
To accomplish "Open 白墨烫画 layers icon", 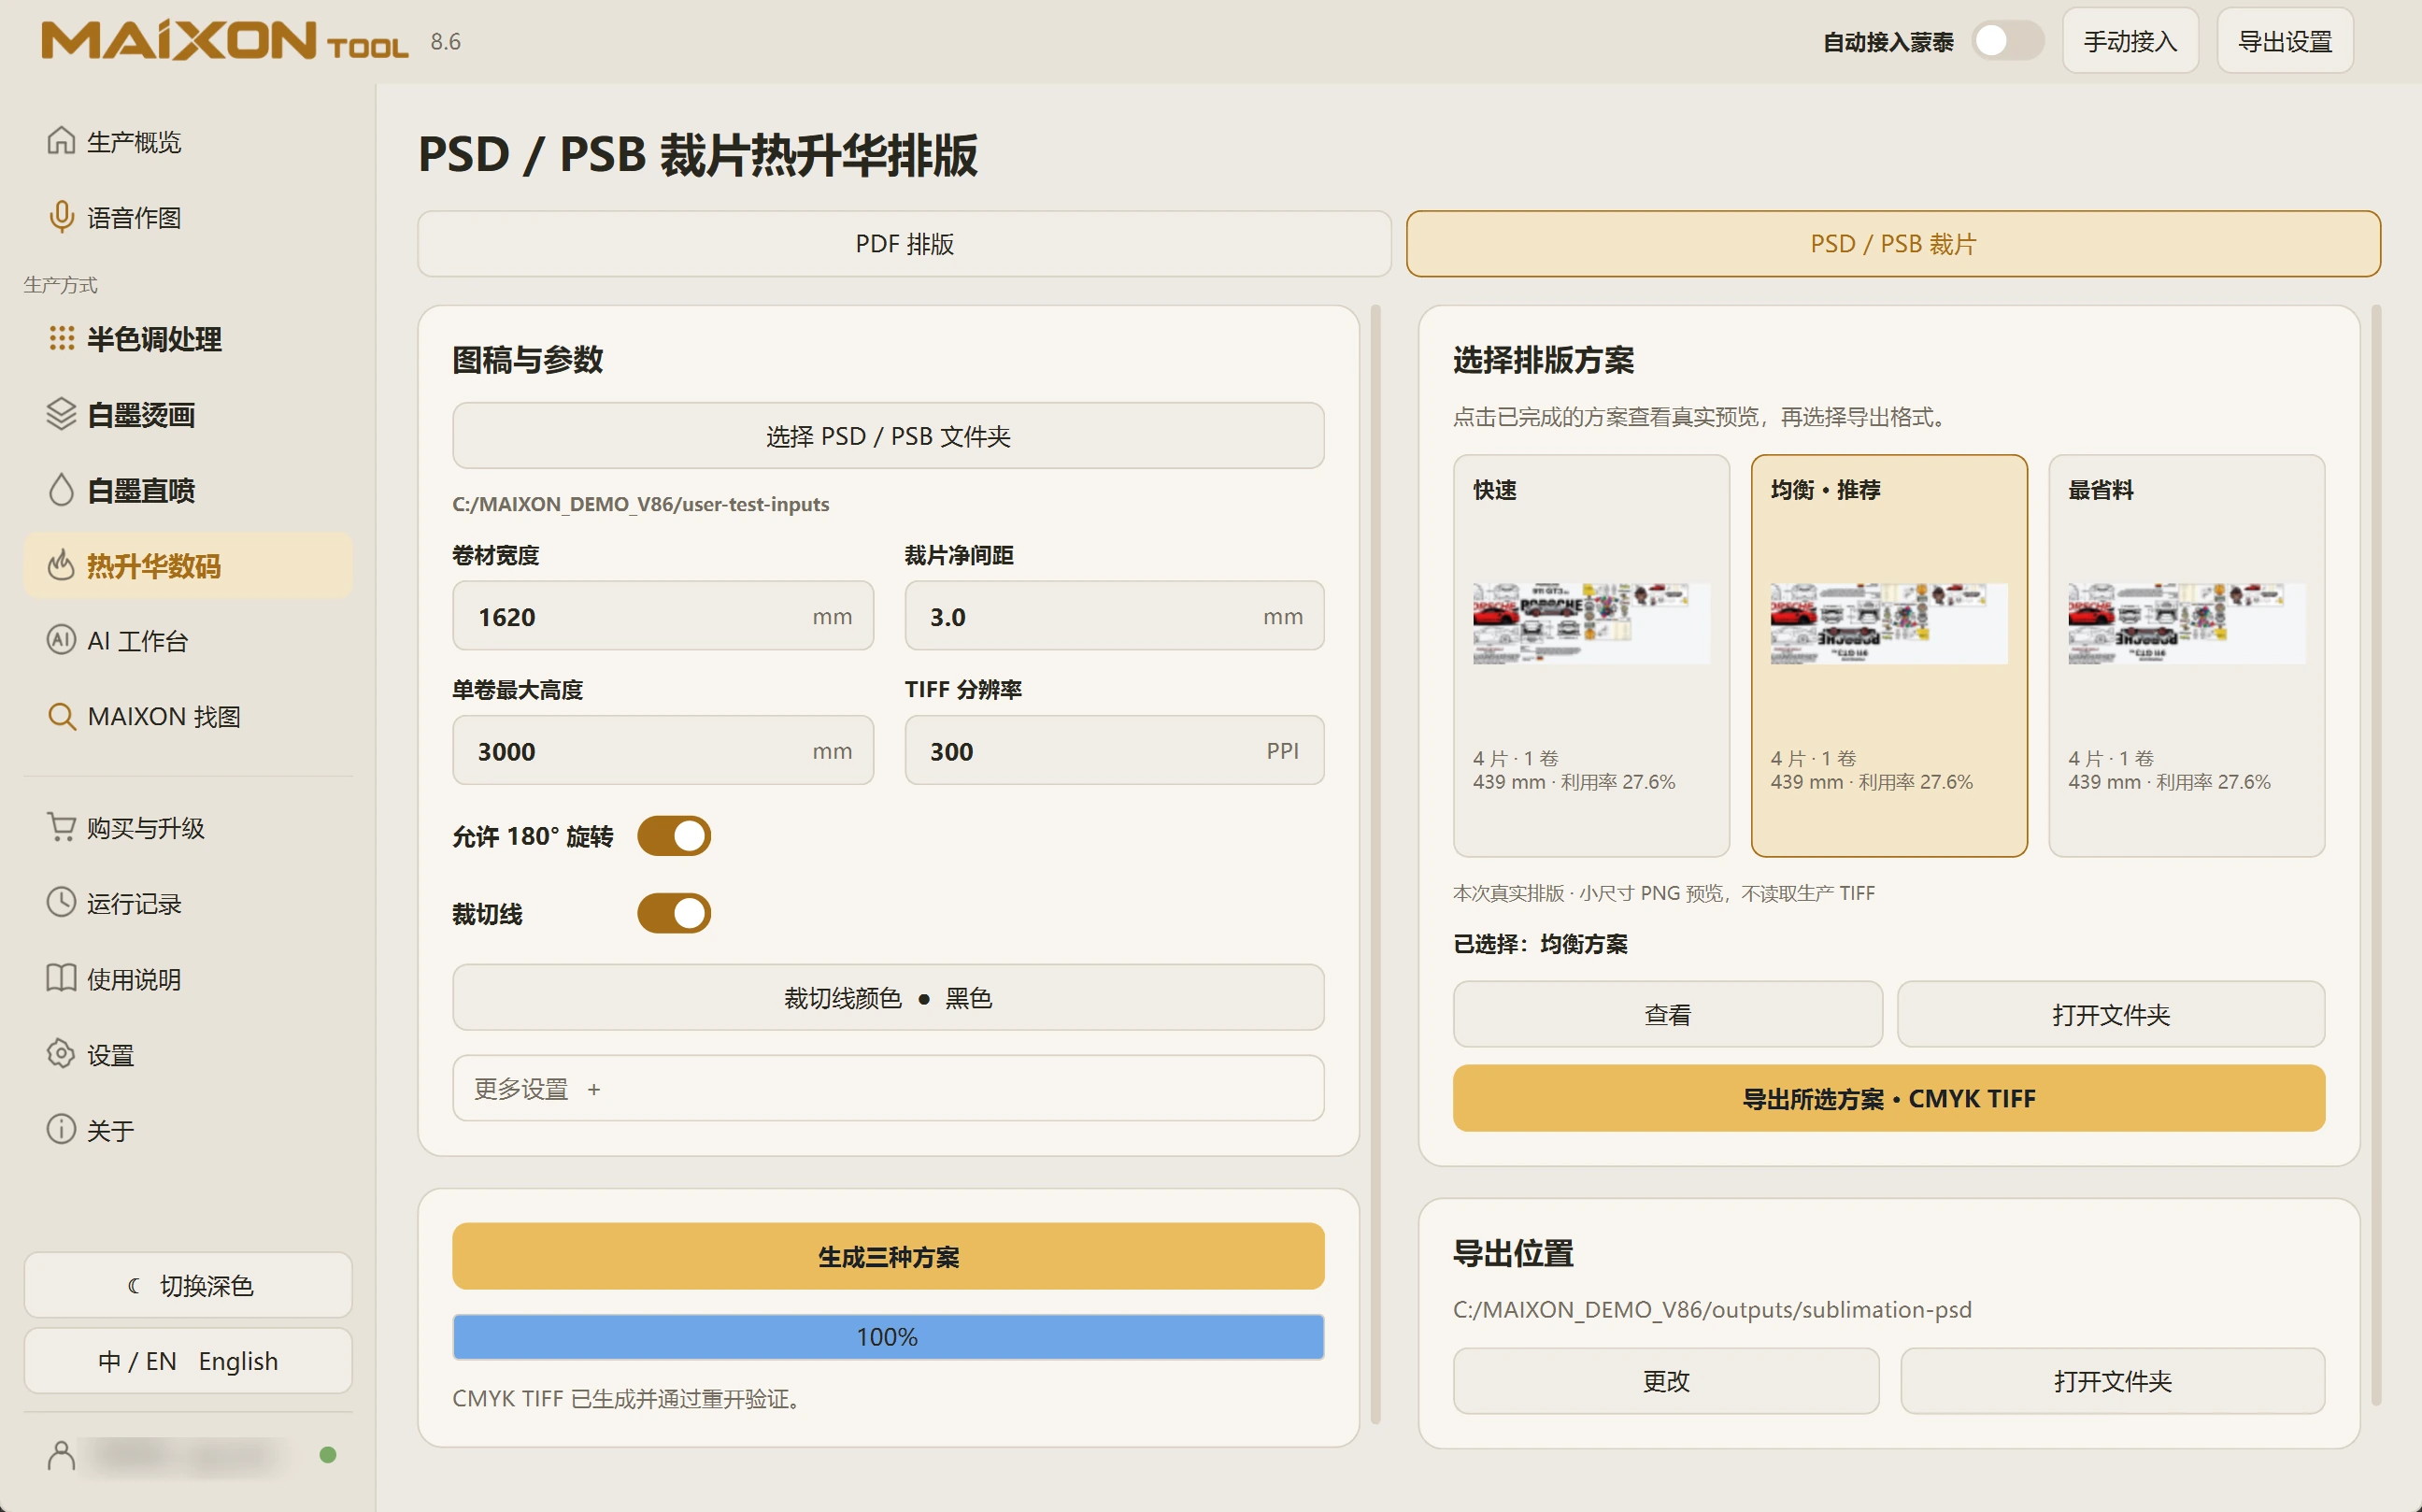I will click(61, 414).
